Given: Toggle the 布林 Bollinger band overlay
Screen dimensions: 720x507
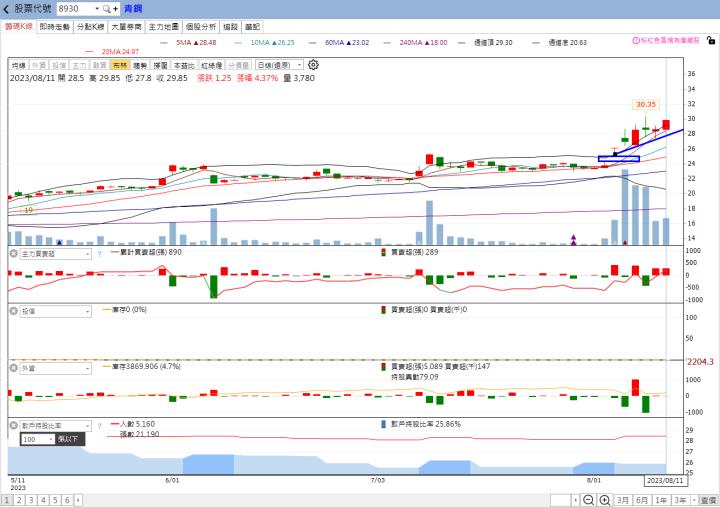Looking at the screenshot, I should (119, 64).
